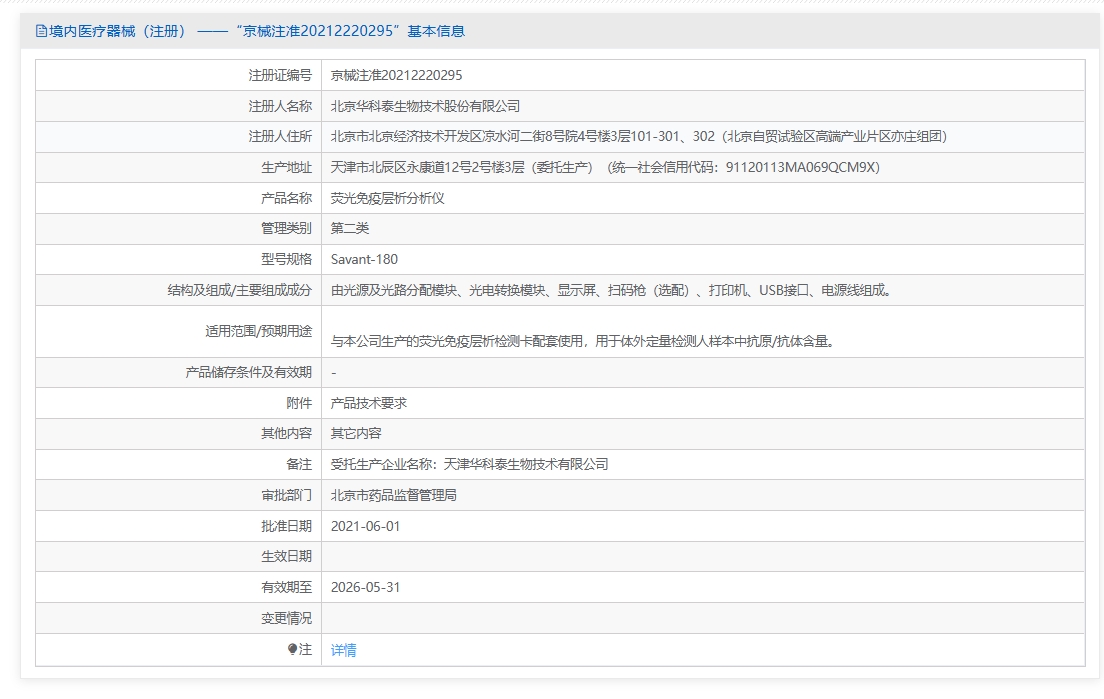Click the 产品名称 row label
Viewport: 1104px width, 699px height.
coord(286,199)
